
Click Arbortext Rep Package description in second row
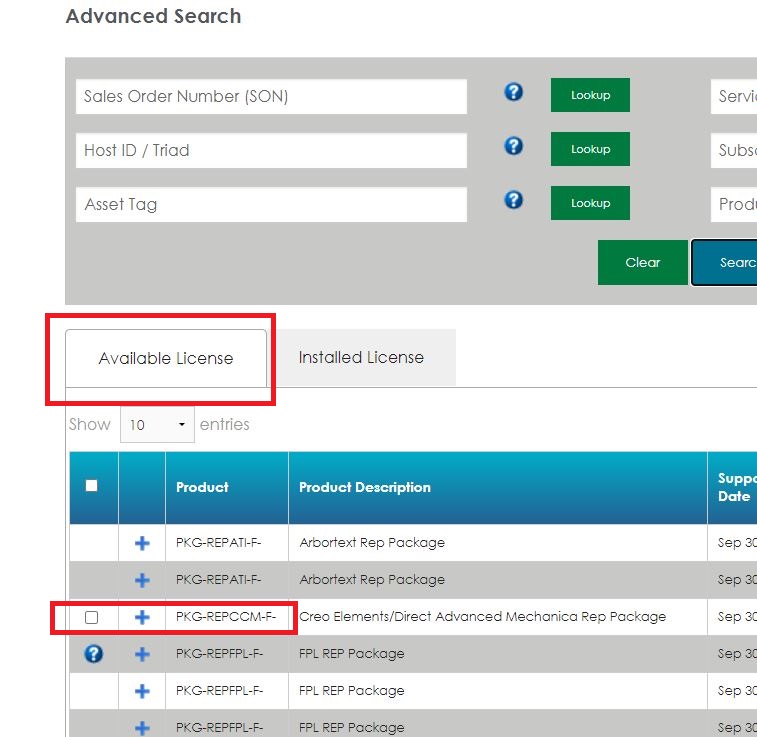(x=372, y=580)
